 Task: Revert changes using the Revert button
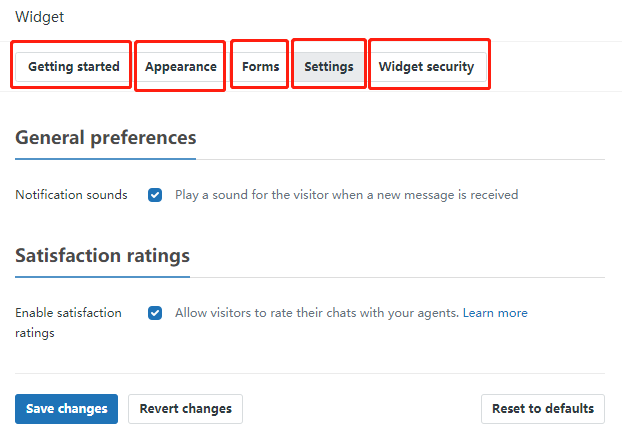(185, 409)
